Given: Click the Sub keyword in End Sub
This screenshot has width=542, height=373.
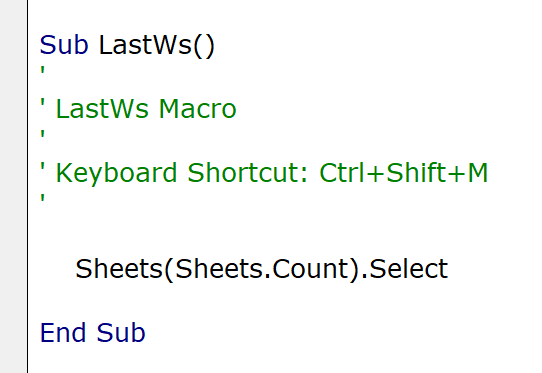Looking at the screenshot, I should point(121,333).
